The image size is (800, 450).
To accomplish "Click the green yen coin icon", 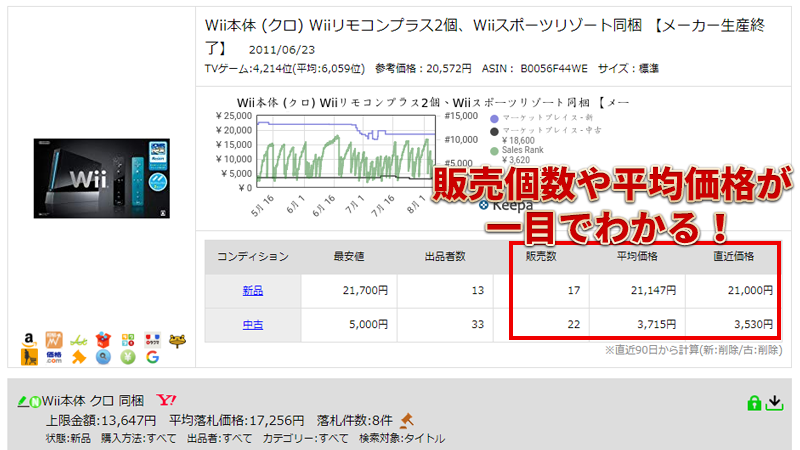I will [x=128, y=357].
